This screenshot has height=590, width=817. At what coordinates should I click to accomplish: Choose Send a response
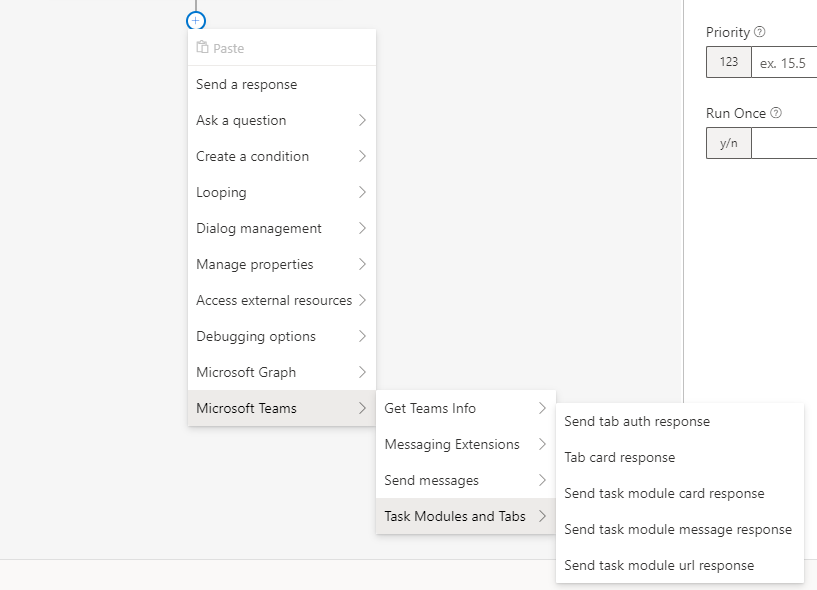click(x=282, y=84)
